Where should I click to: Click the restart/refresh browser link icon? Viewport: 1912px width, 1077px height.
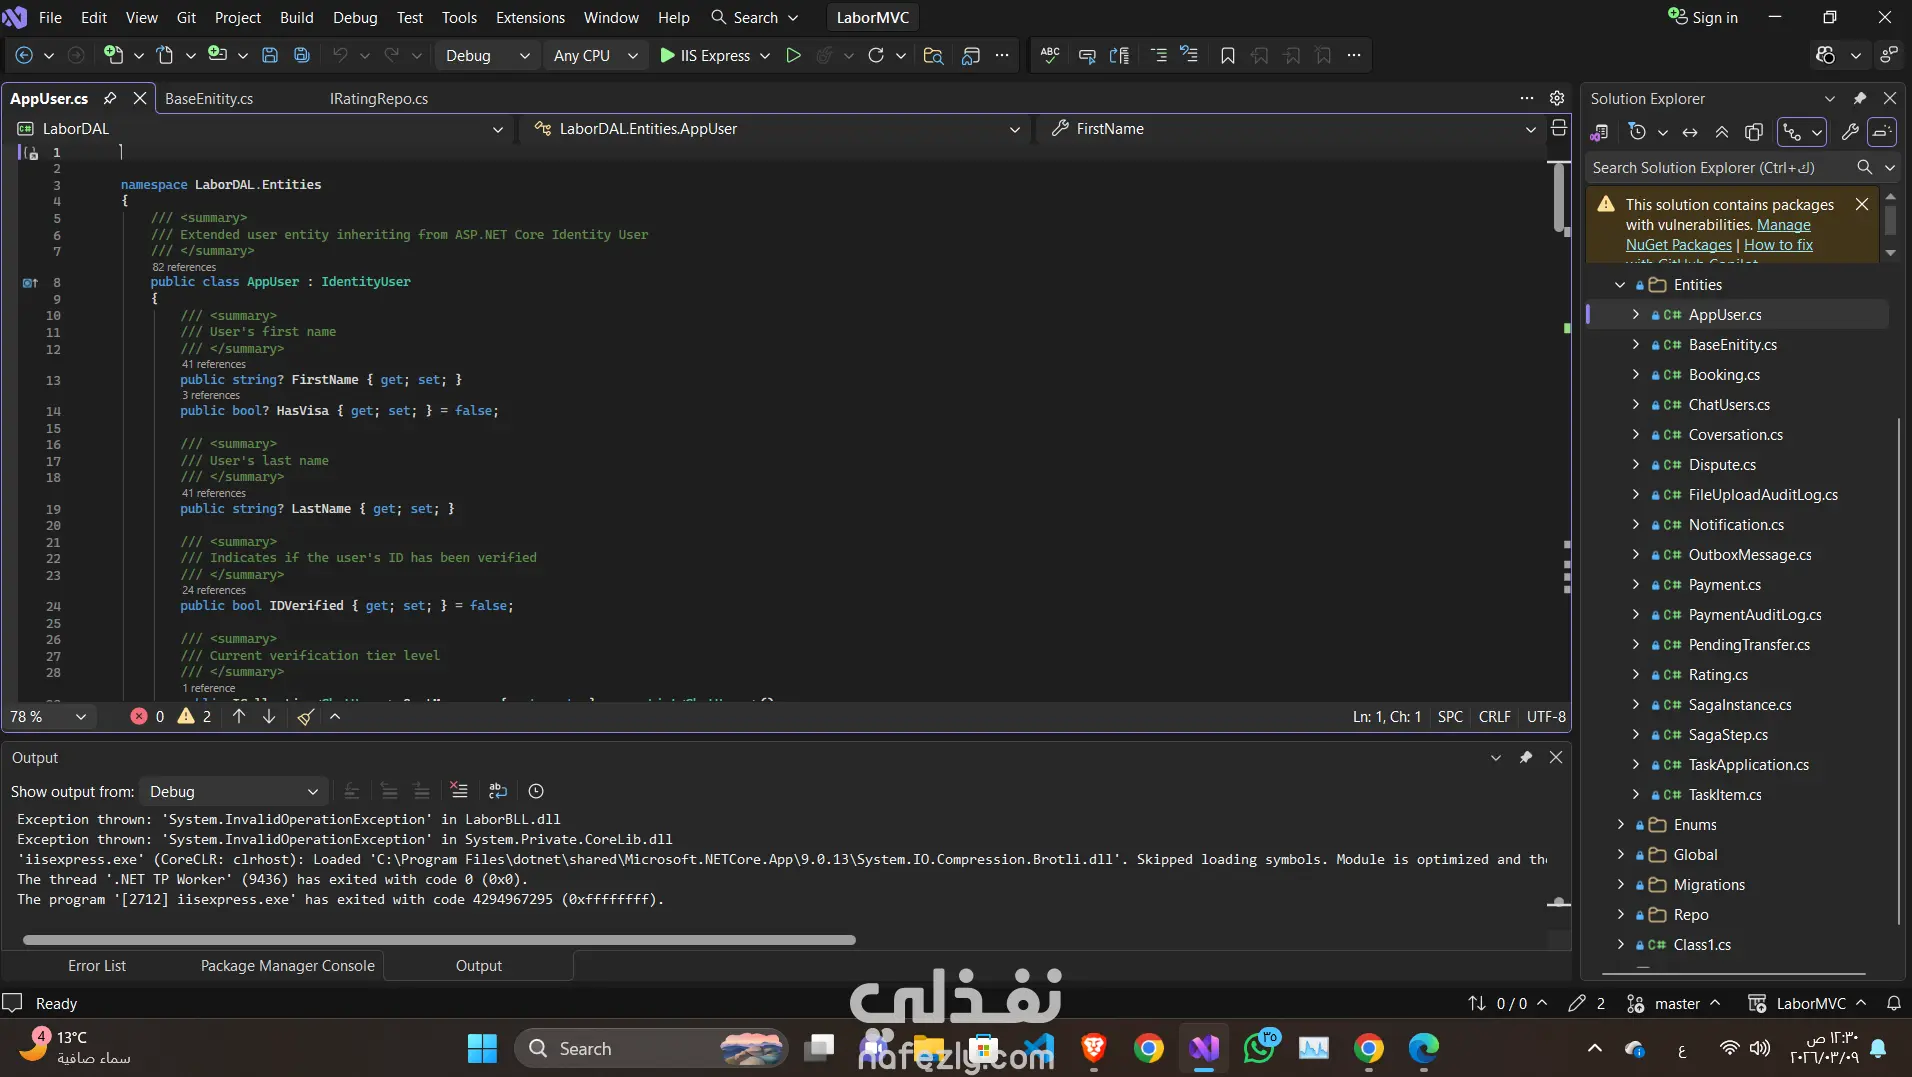click(x=876, y=56)
